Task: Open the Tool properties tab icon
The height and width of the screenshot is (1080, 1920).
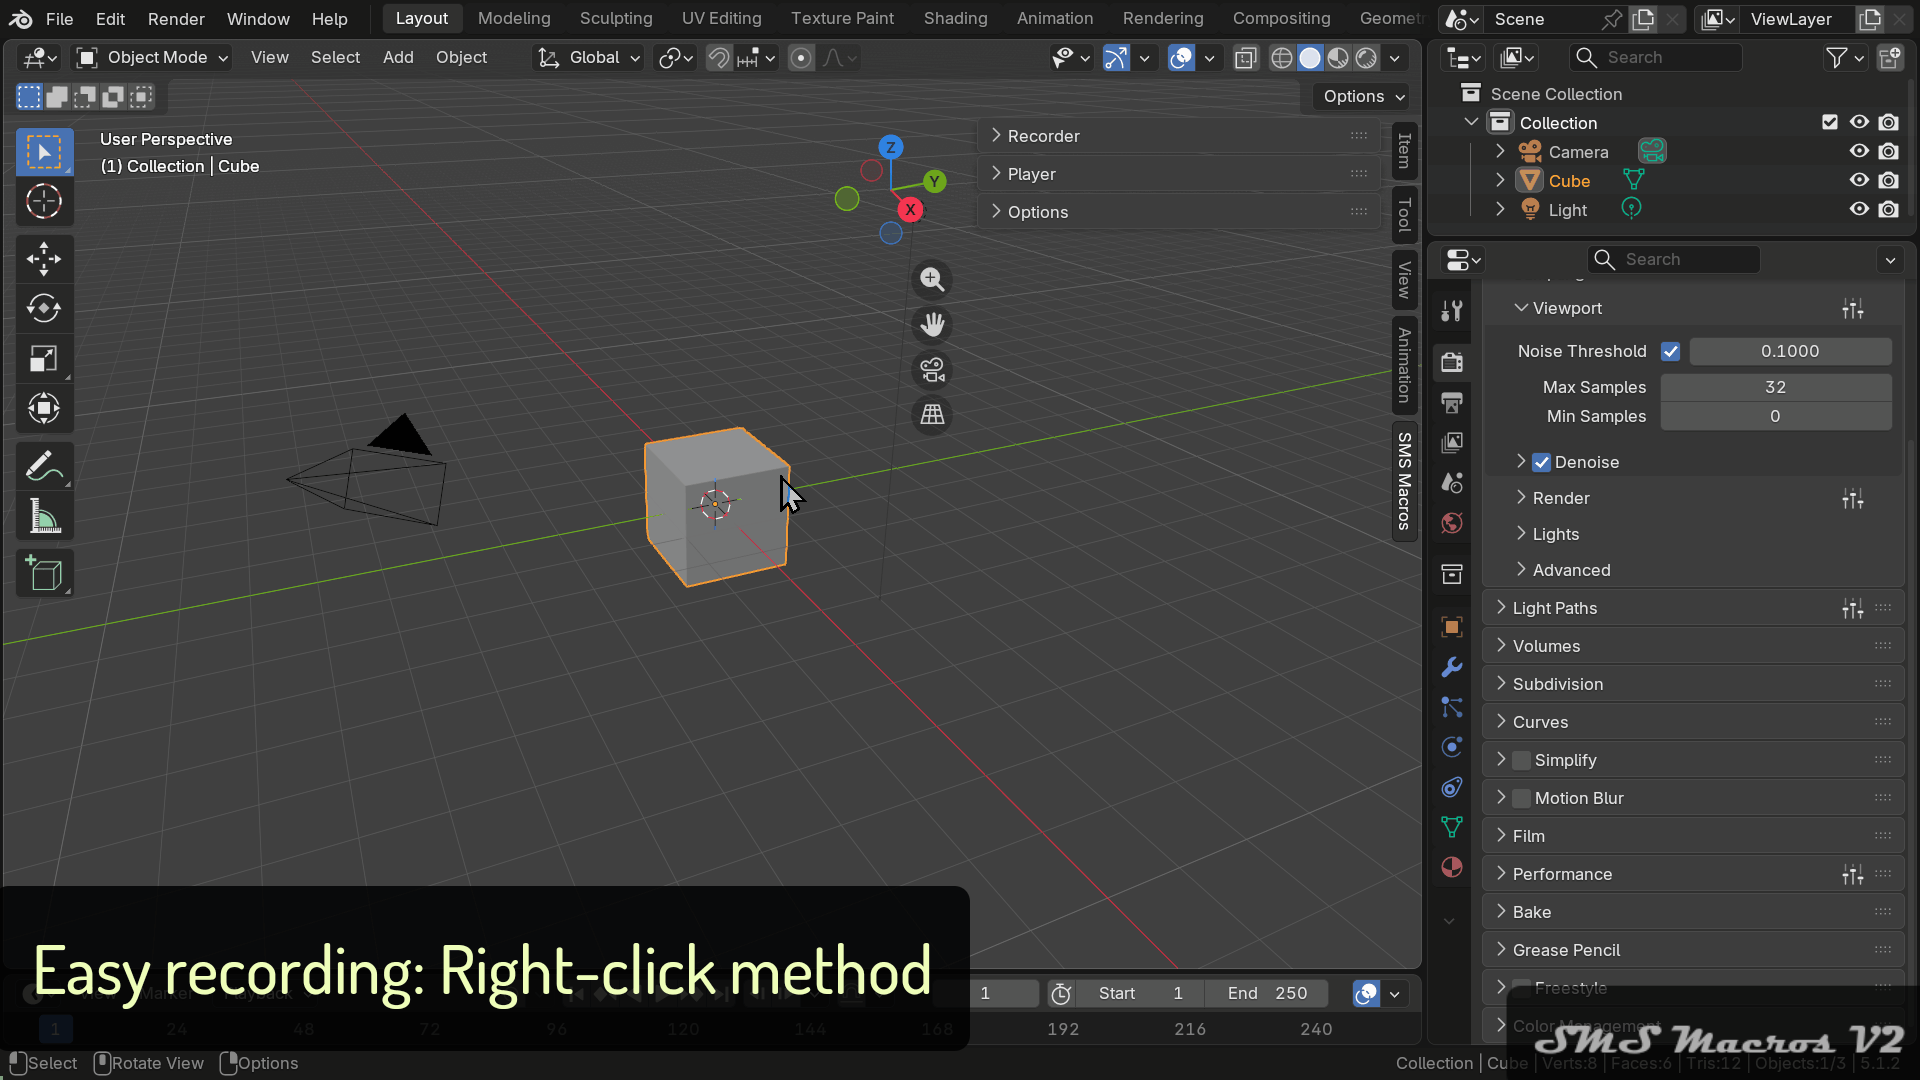Action: pos(1452,311)
